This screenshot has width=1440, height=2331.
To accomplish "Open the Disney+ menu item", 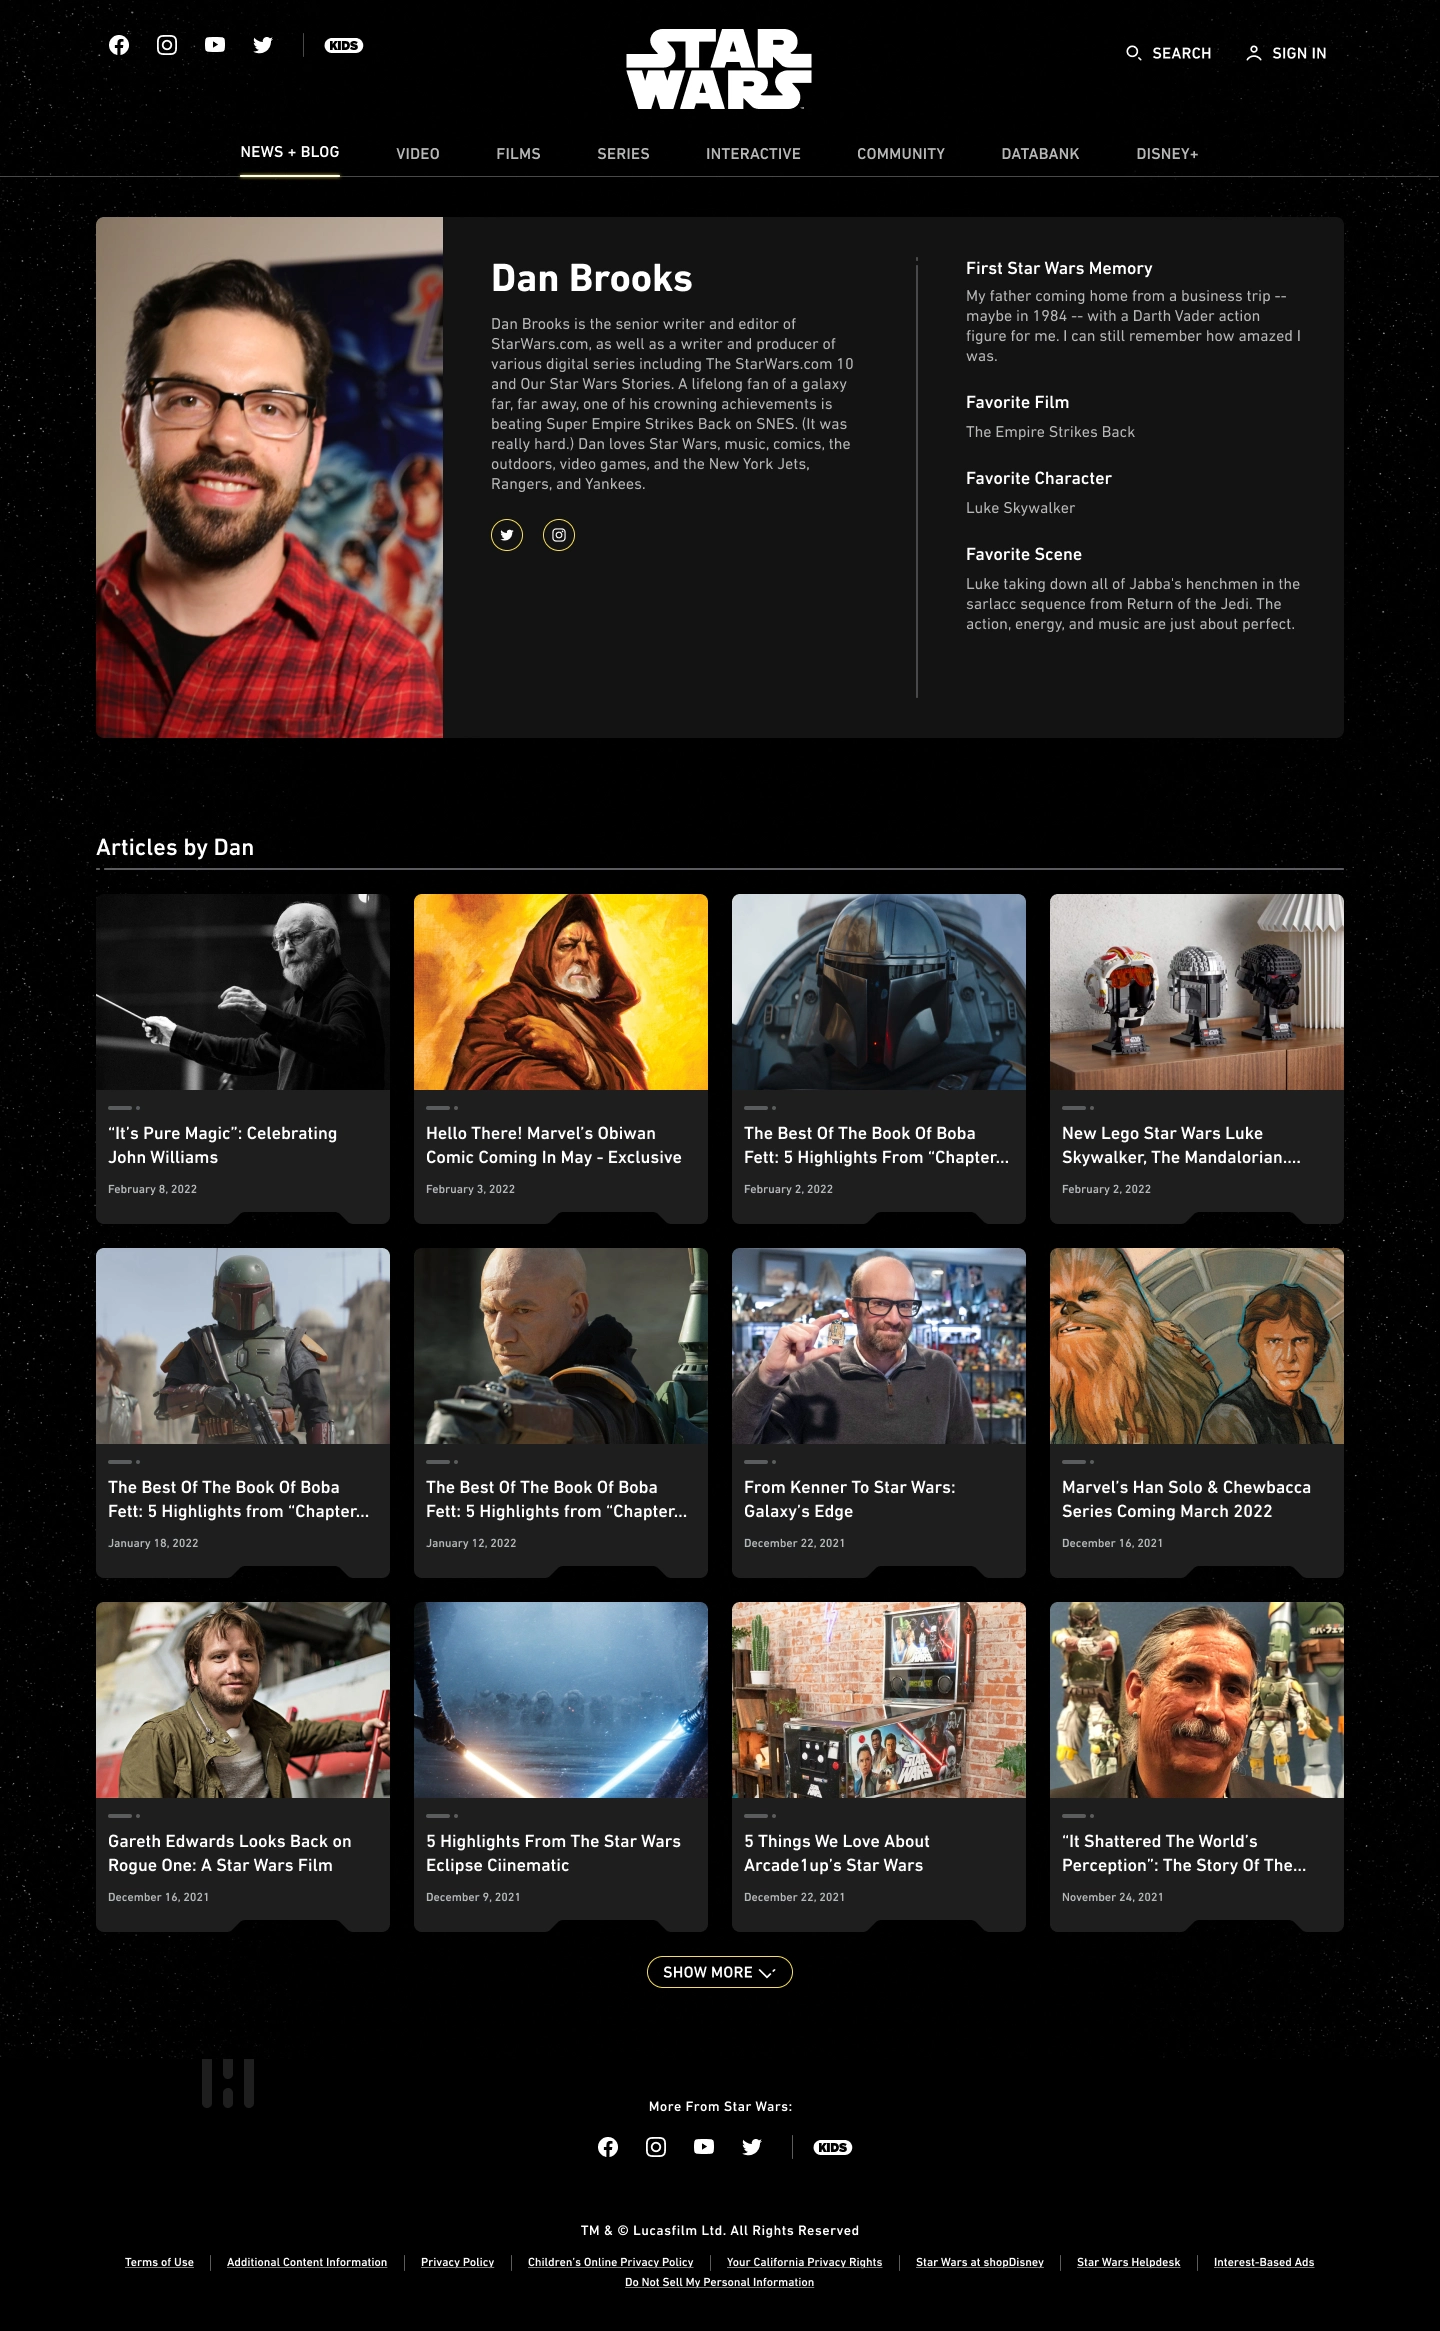I will [x=1167, y=154].
